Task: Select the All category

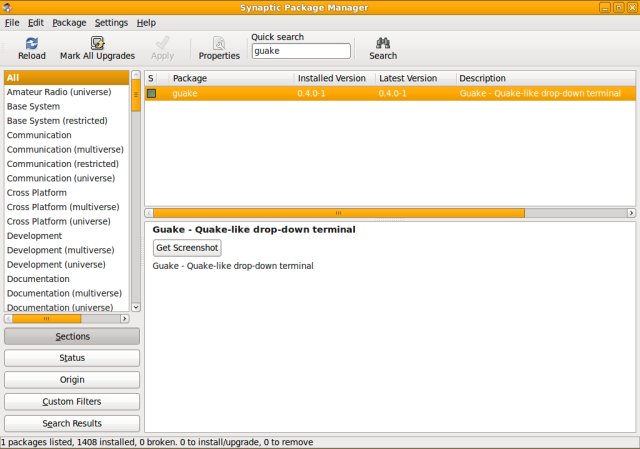Action: (67, 78)
